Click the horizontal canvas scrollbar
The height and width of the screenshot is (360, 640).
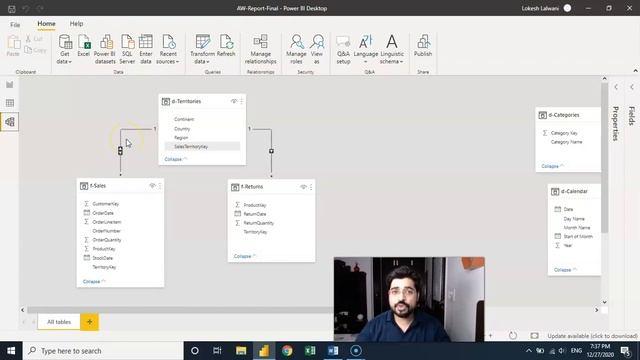[x=180, y=310]
